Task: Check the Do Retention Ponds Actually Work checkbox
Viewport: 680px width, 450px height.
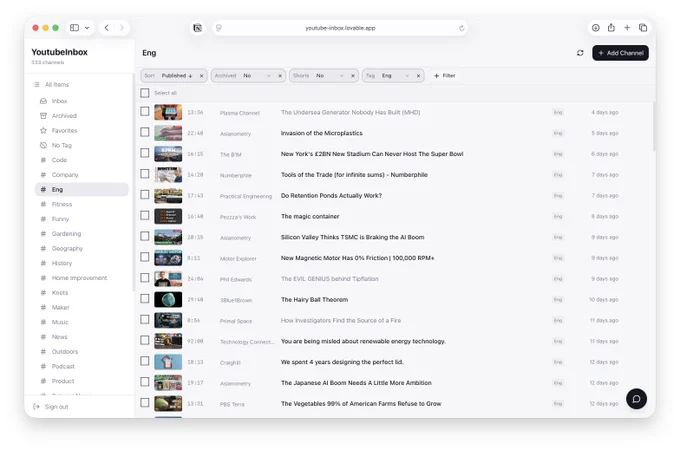Action: pyautogui.click(x=145, y=195)
